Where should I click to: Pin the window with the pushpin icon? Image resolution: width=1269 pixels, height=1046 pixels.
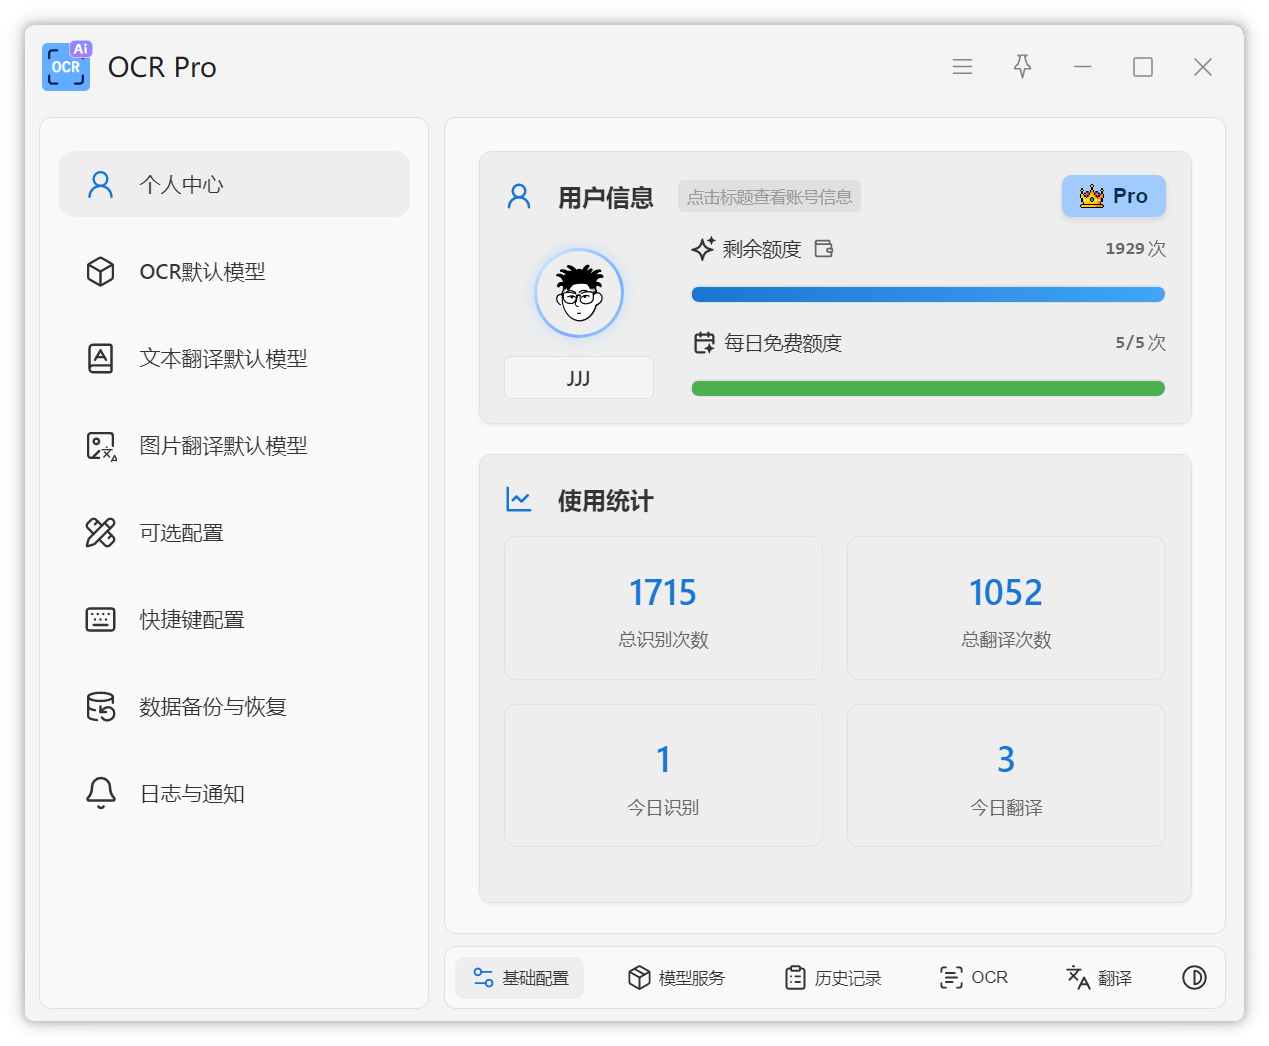click(x=1022, y=67)
